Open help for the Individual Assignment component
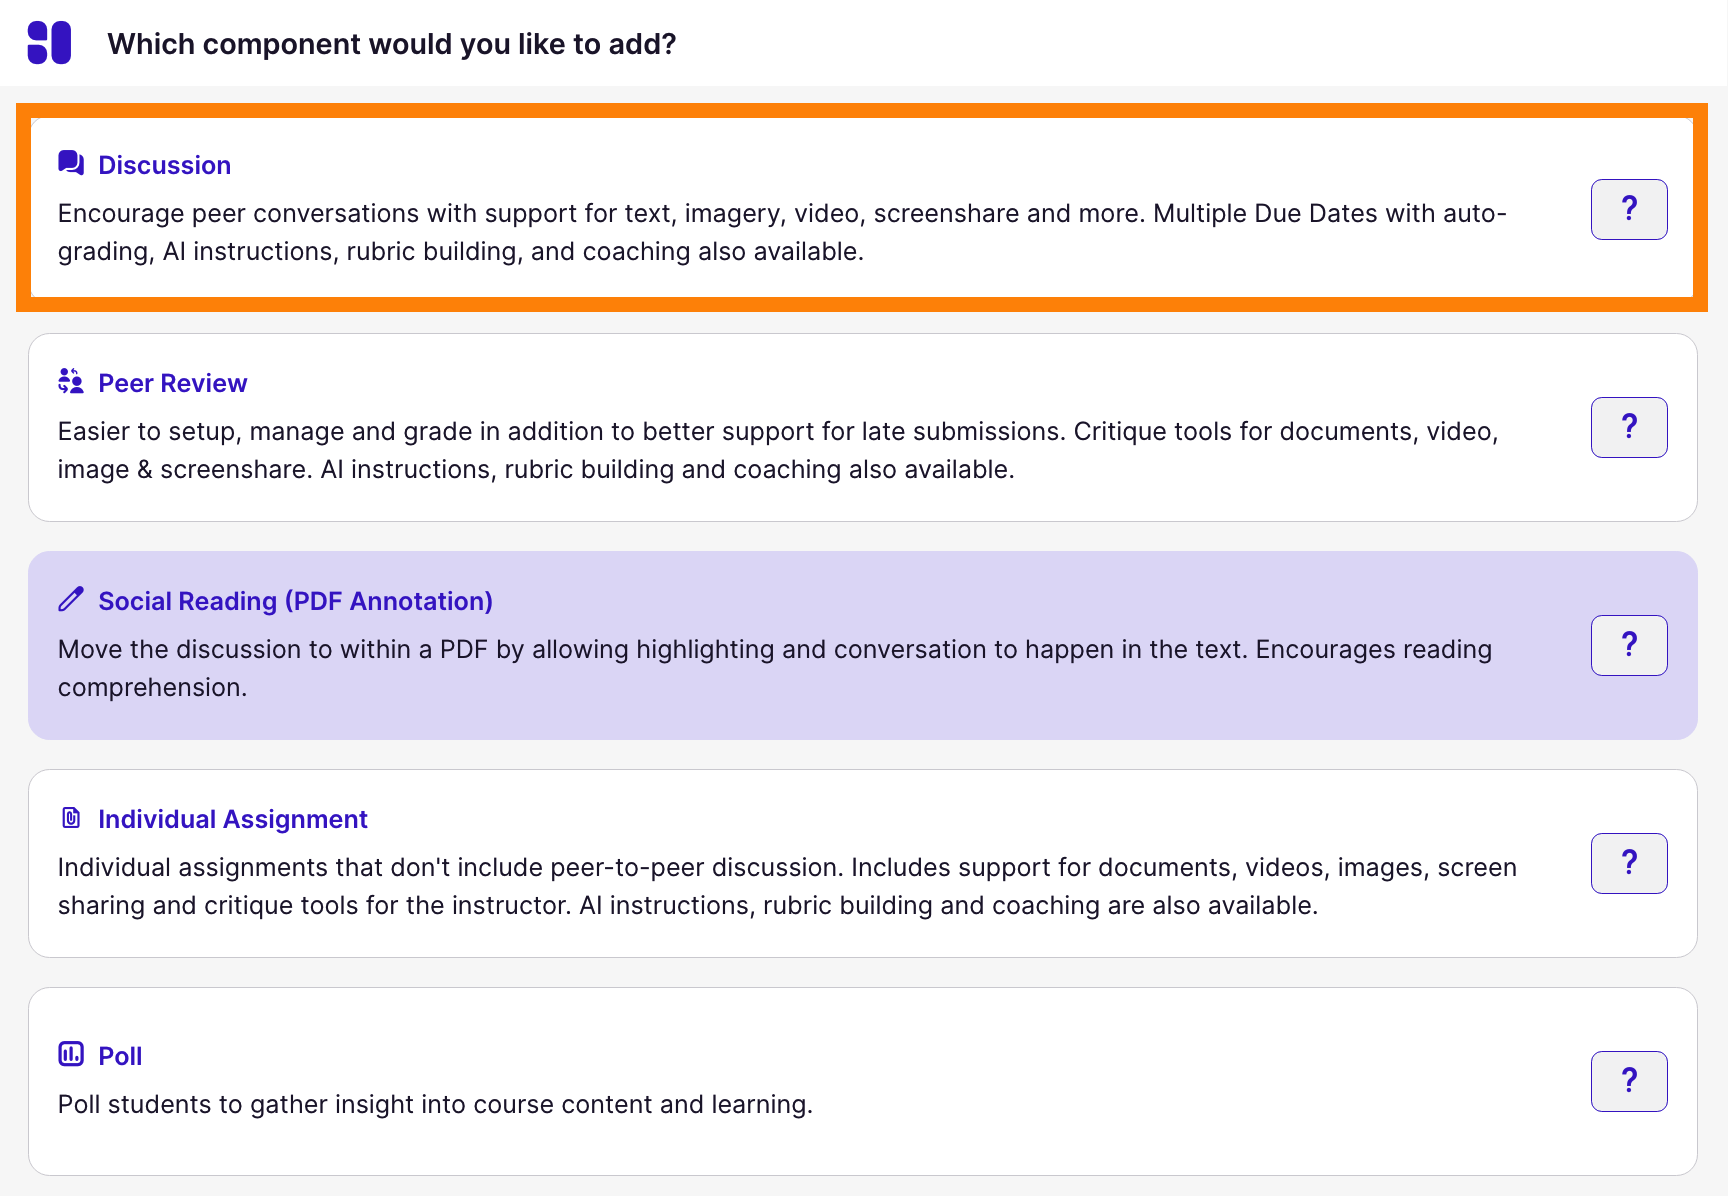 pyautogui.click(x=1629, y=863)
